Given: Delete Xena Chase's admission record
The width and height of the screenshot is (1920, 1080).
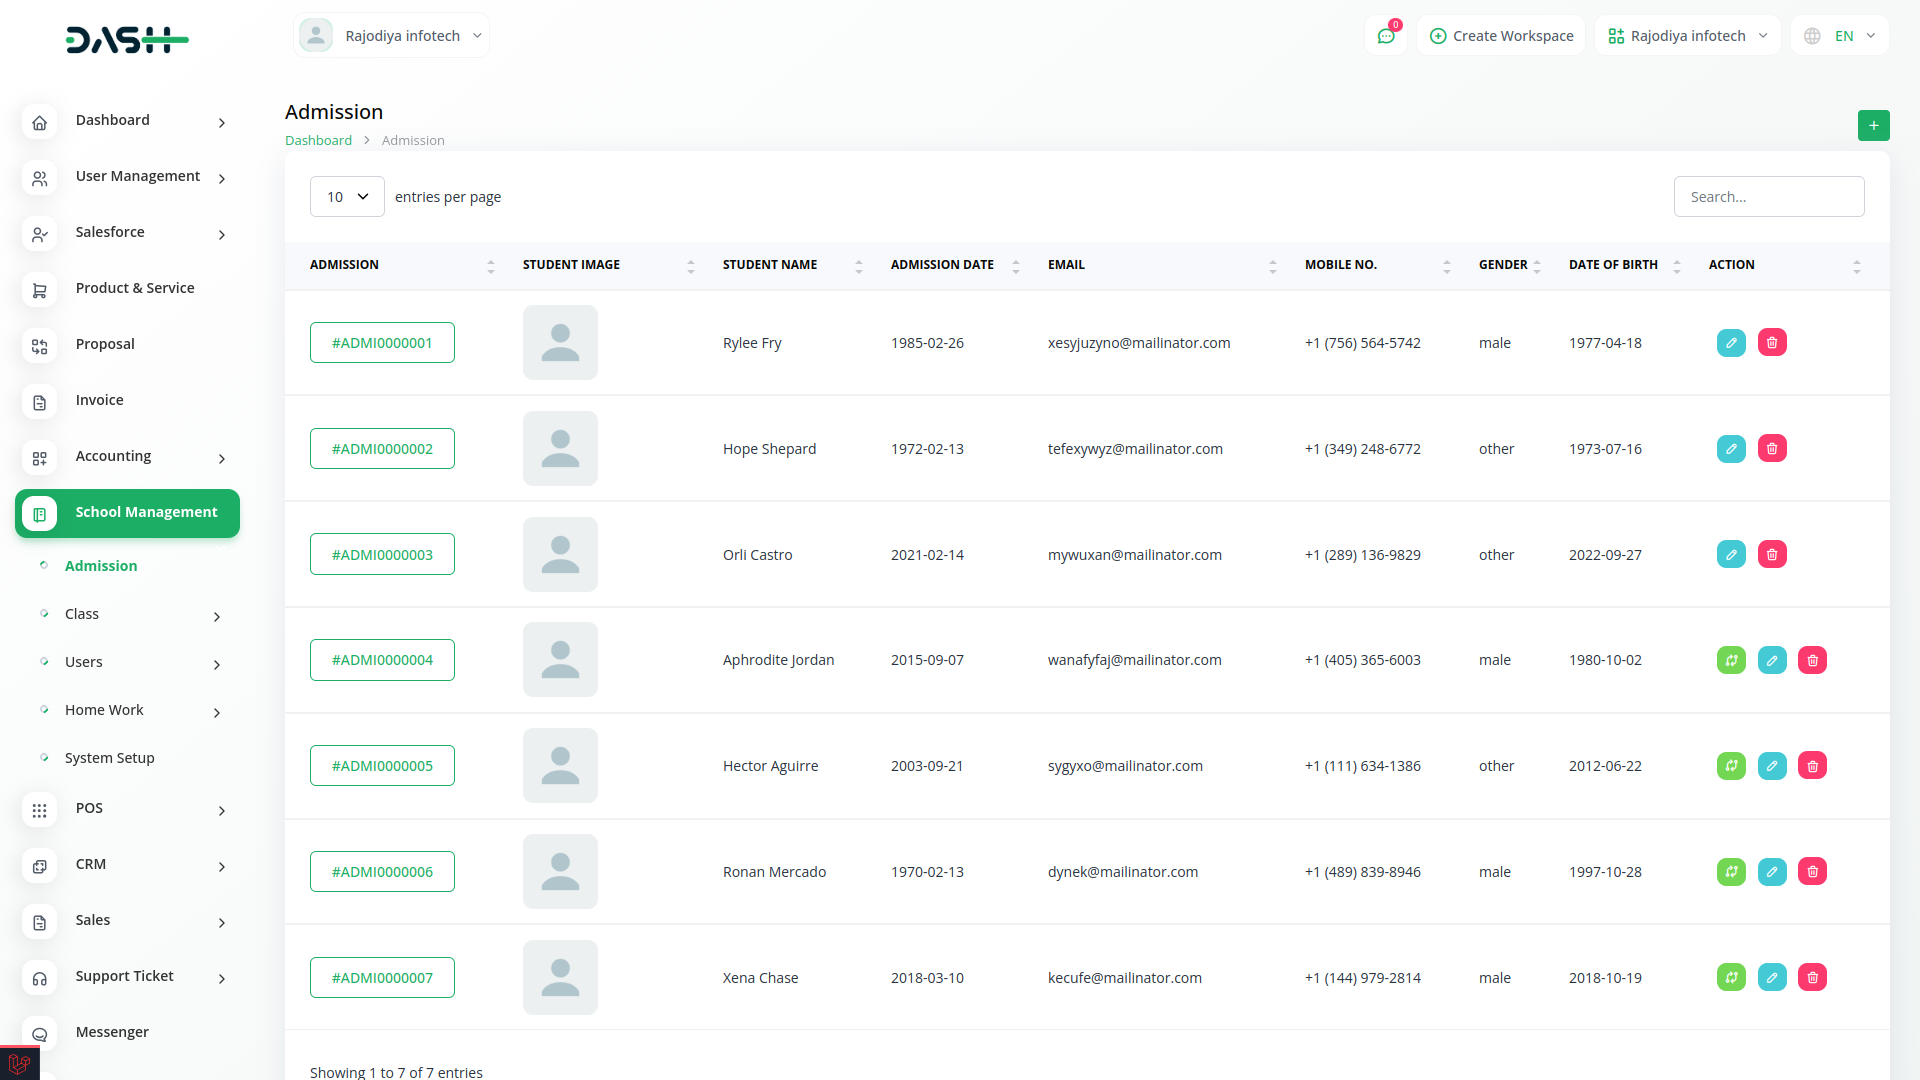Looking at the screenshot, I should 1812,978.
